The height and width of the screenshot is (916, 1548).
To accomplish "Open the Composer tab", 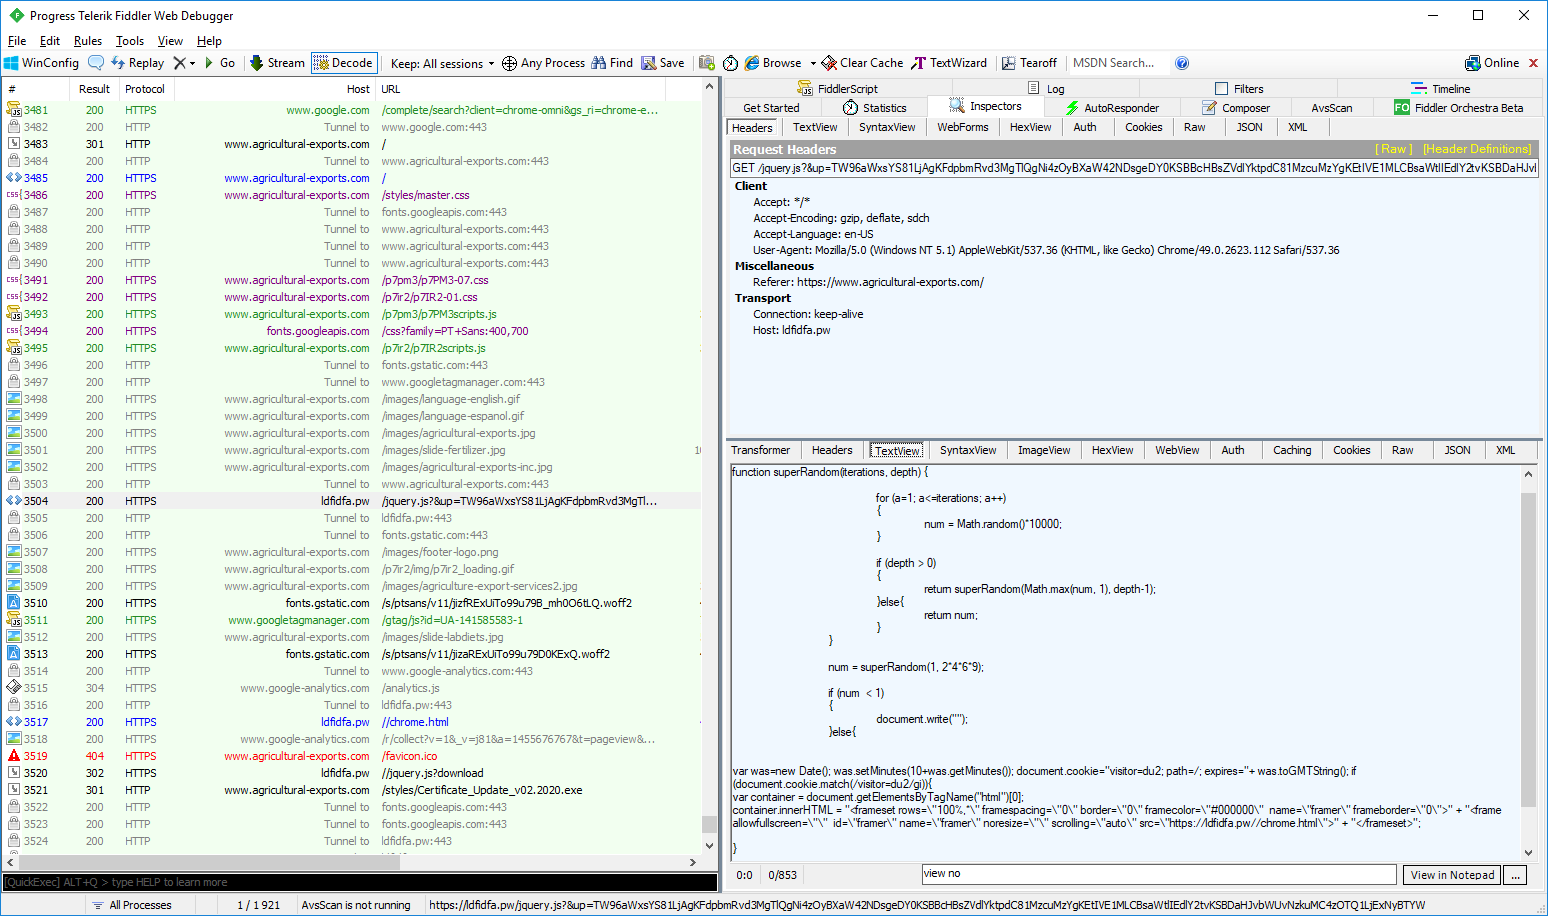I will (x=1236, y=107).
